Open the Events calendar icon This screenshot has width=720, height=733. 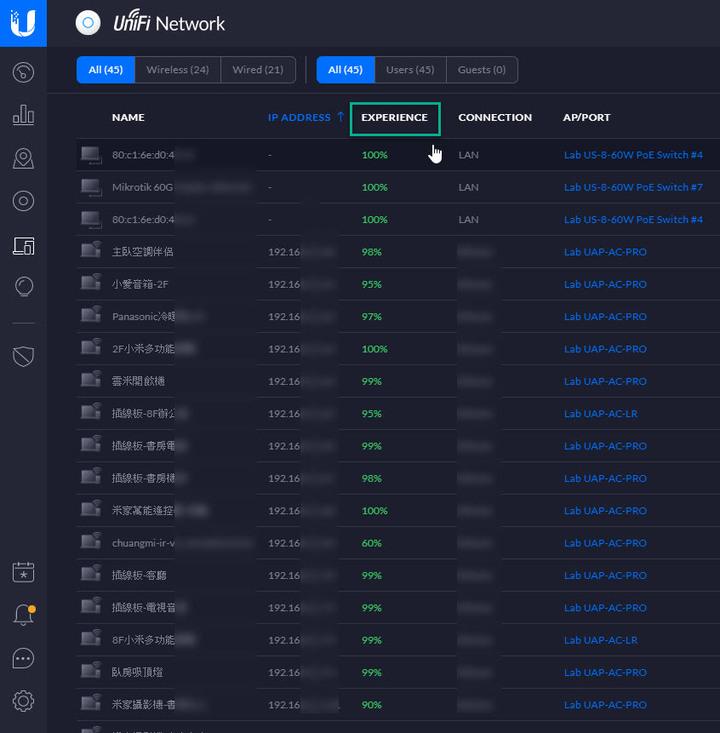[23, 572]
